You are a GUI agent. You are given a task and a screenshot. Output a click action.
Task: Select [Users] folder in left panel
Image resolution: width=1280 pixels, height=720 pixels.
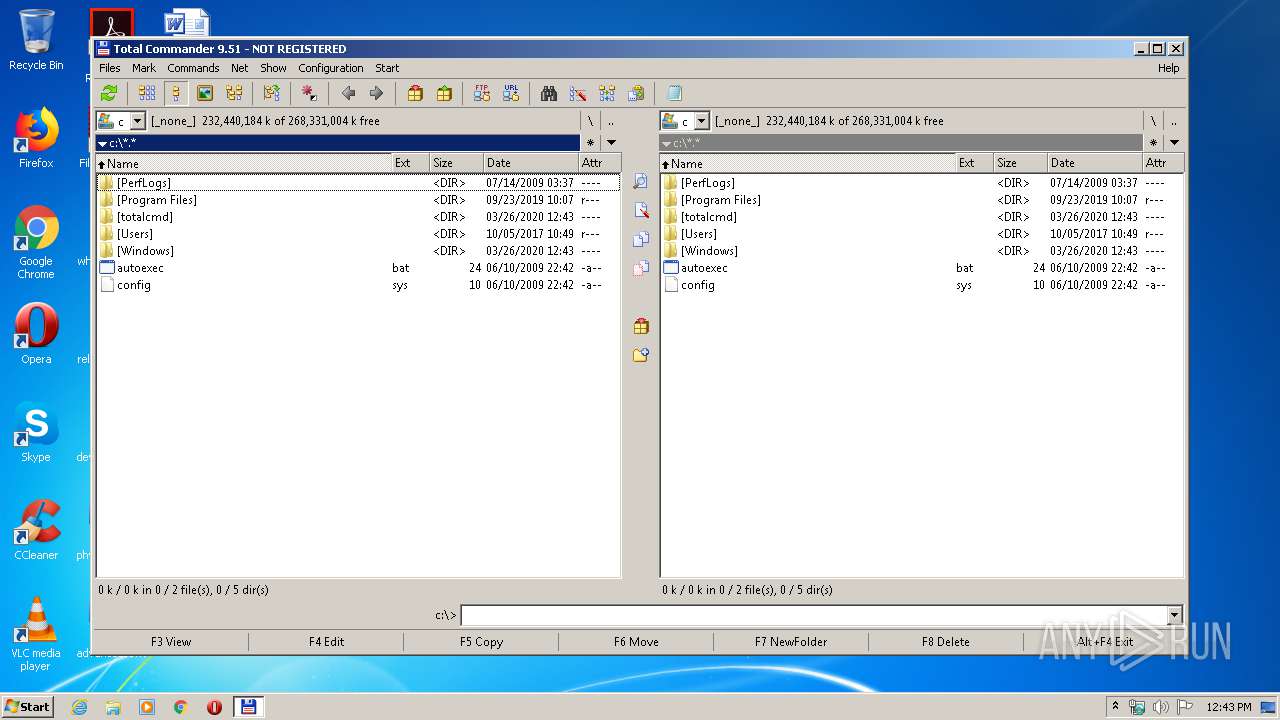point(357,234)
